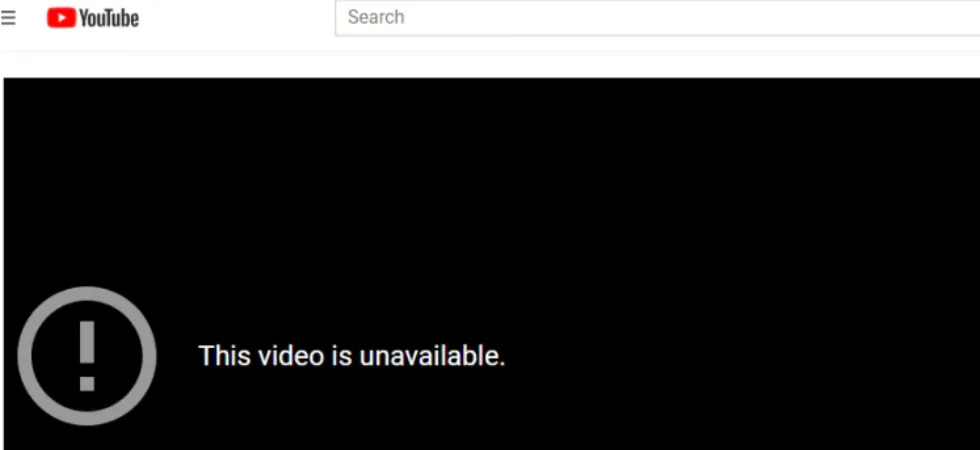The height and width of the screenshot is (450, 980).
Task: Click the red YouTube play logo
Action: point(61,18)
